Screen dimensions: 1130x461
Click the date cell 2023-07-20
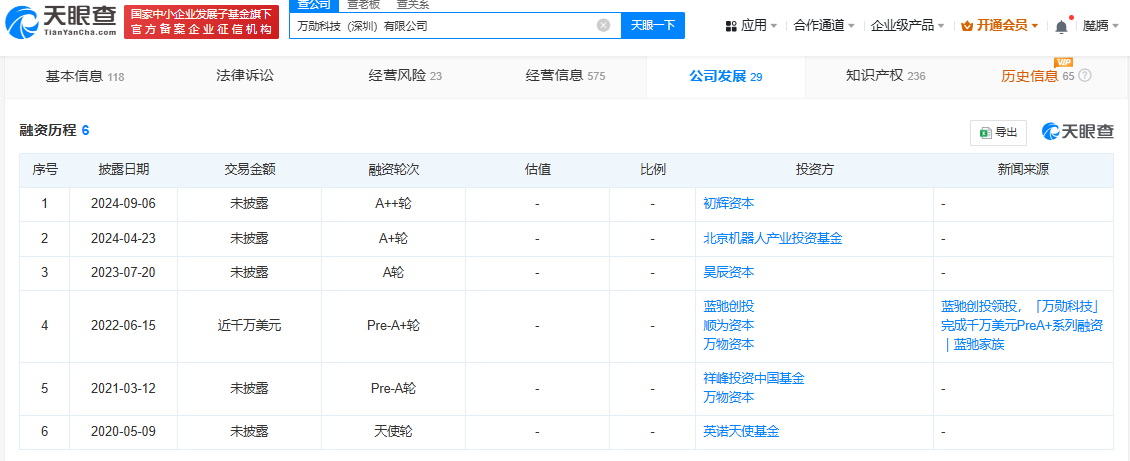[x=123, y=272]
